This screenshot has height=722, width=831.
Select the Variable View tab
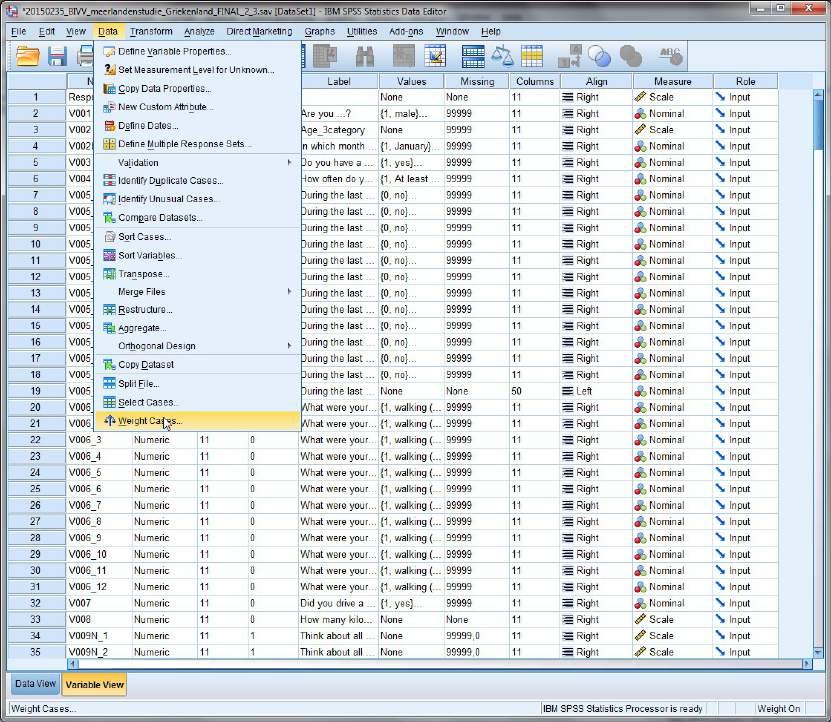click(x=94, y=684)
